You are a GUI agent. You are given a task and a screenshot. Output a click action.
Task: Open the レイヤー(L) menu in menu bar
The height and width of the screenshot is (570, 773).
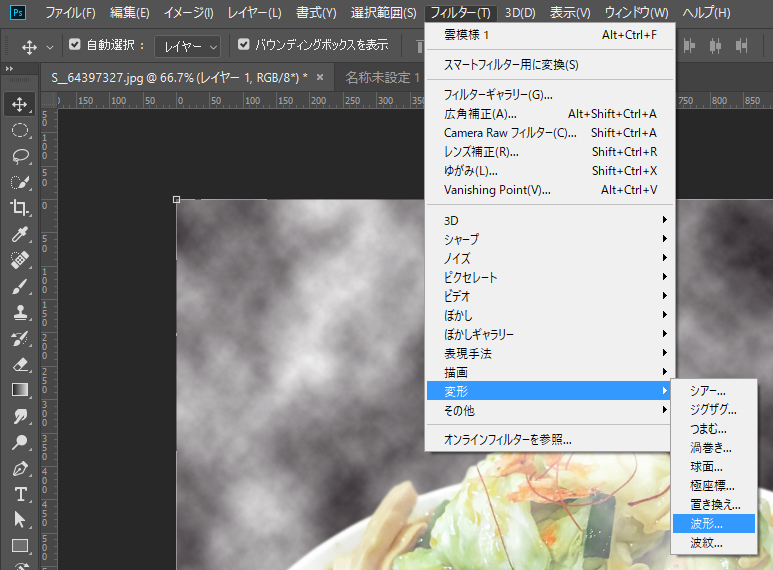pos(254,13)
